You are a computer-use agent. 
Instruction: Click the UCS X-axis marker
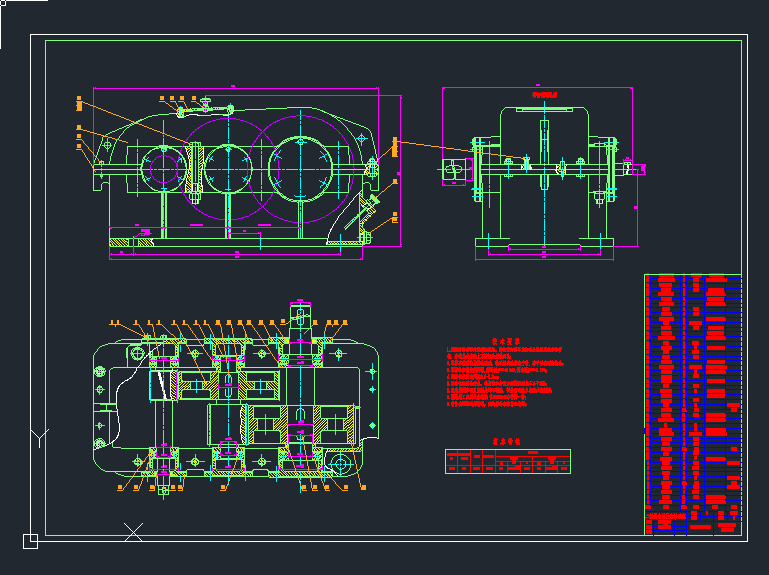click(x=133, y=531)
